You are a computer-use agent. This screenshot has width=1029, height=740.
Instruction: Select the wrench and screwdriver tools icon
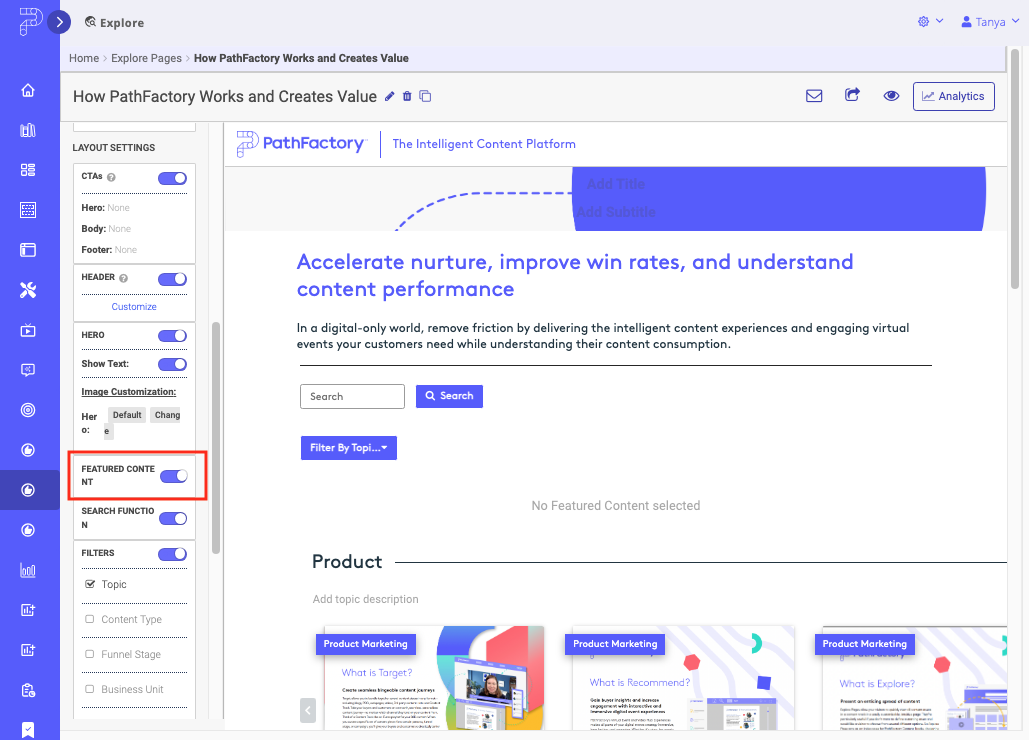click(29, 290)
